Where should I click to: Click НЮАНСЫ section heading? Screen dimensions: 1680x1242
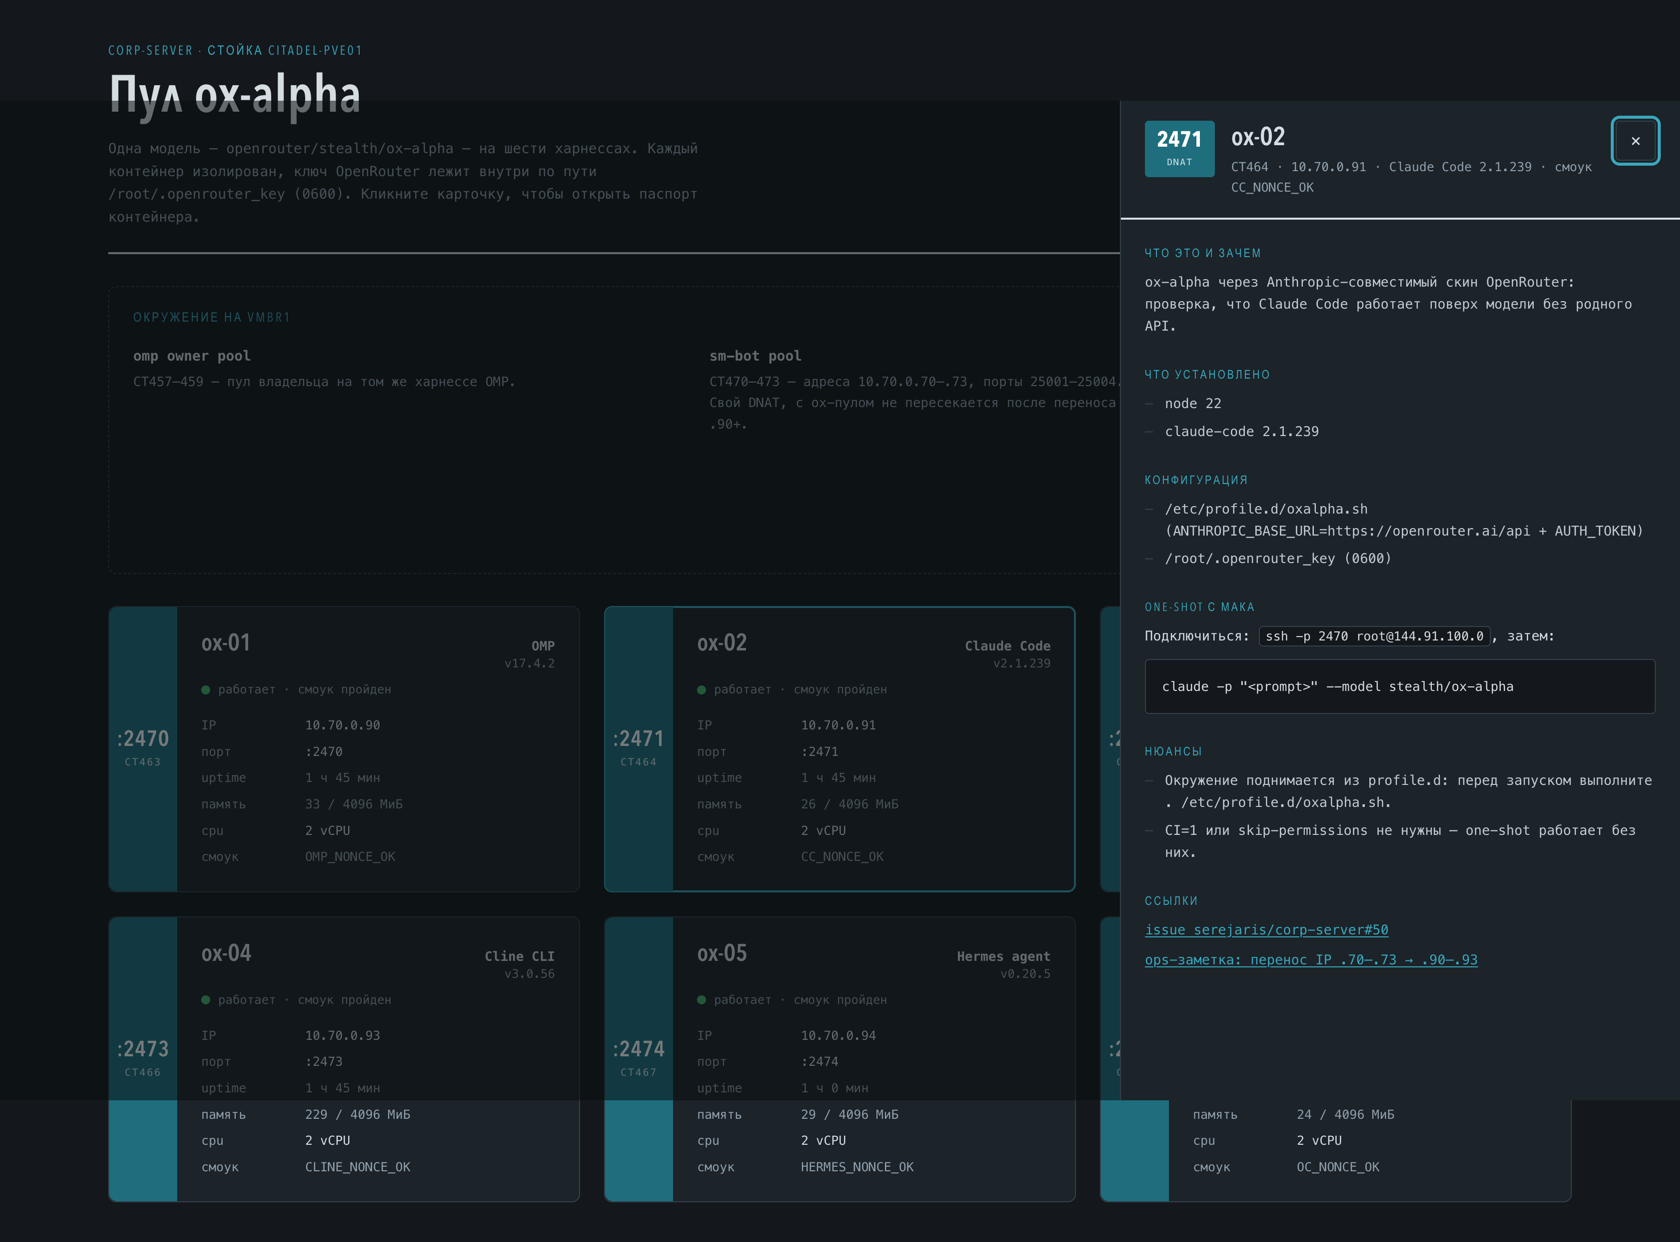click(1174, 751)
